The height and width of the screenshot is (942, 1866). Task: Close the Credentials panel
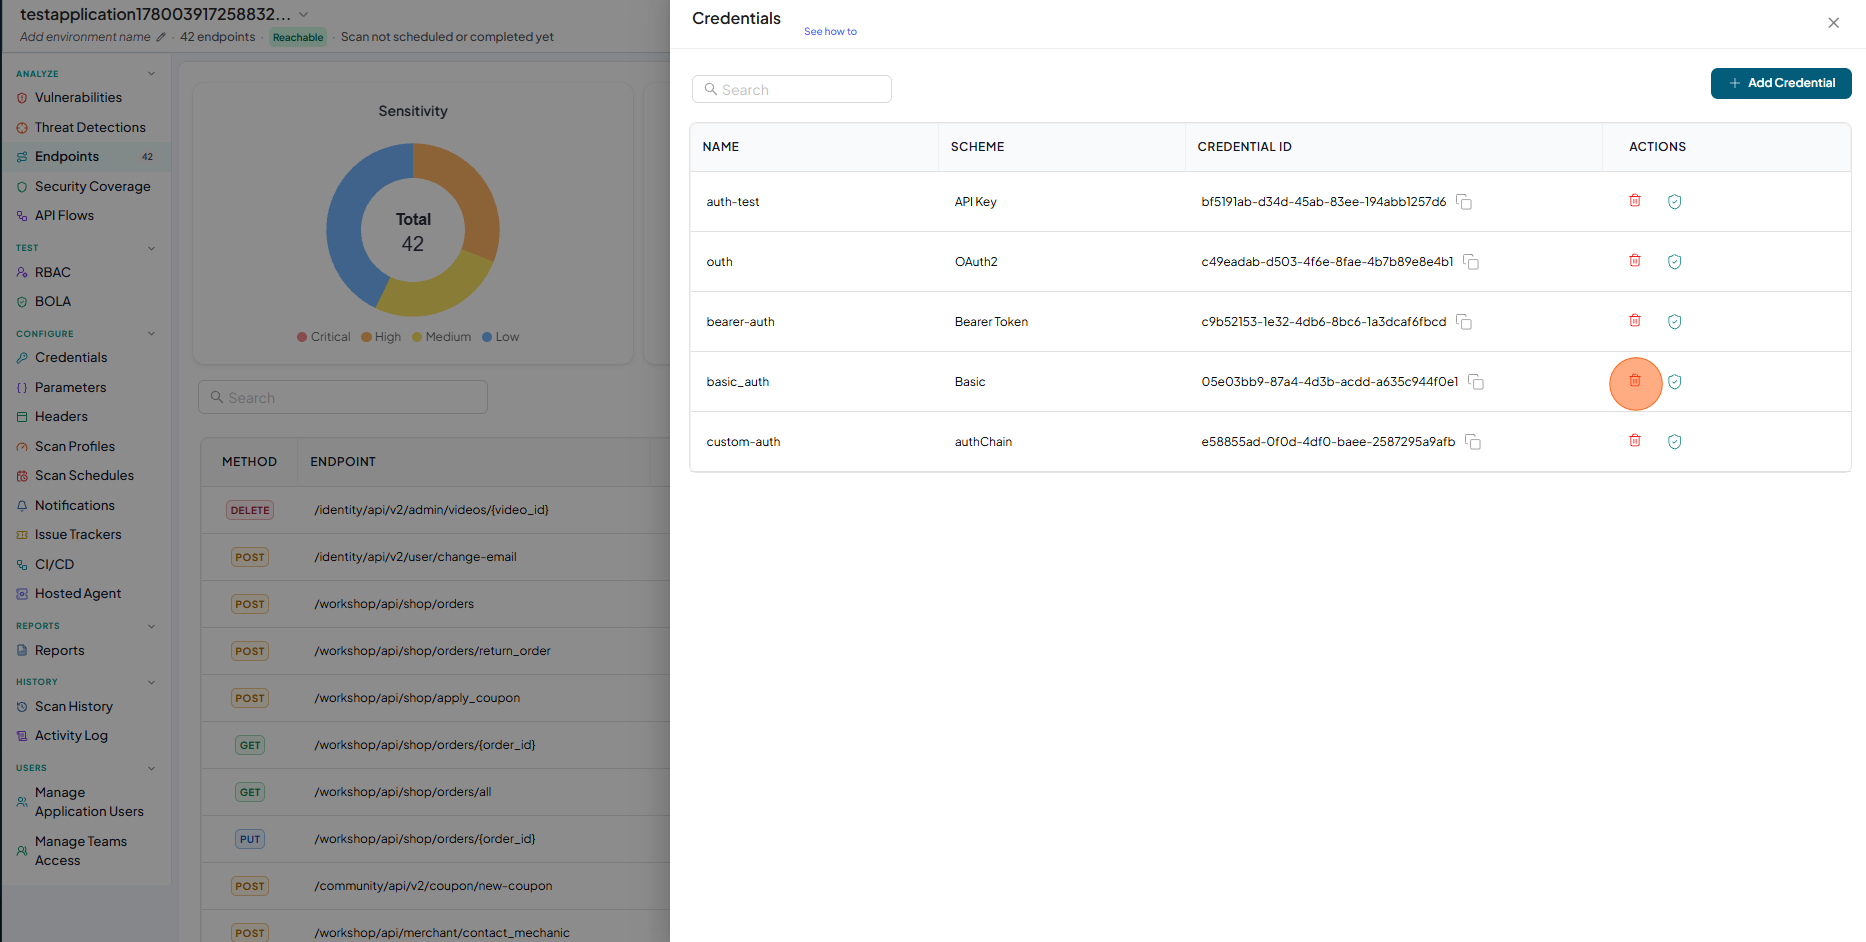point(1834,23)
